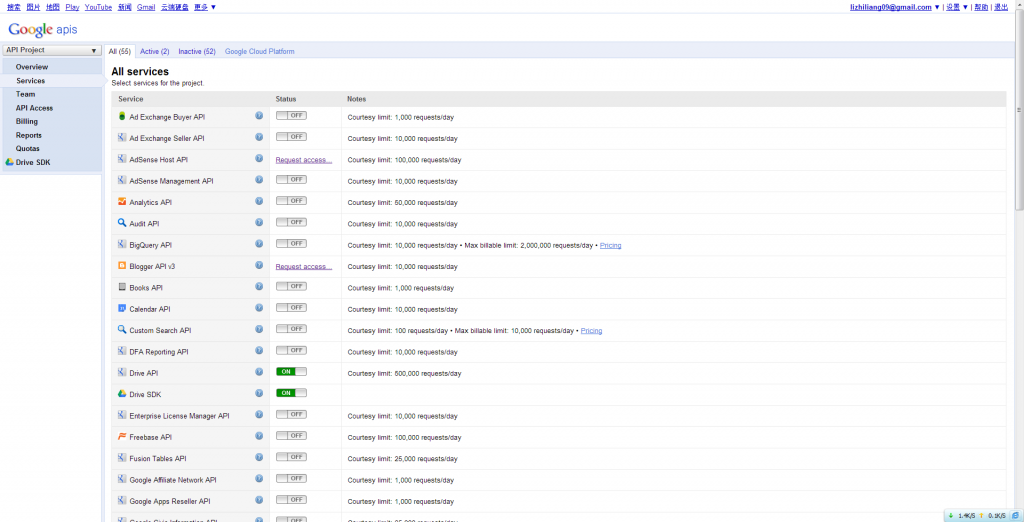
Task: Open help for Ad Exchange Buyer API
Action: (x=259, y=116)
